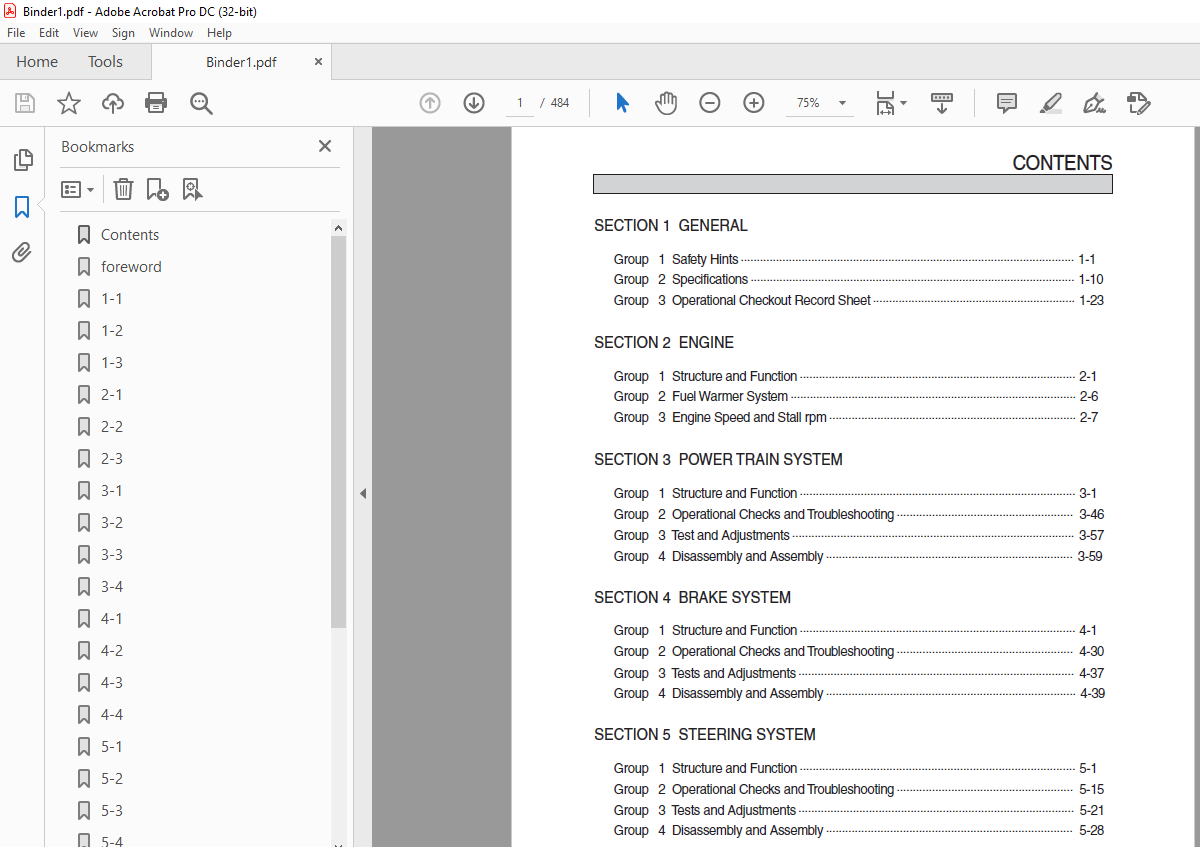Jump to bookmark 3-4
Screen dimensions: 1200x847
point(112,587)
